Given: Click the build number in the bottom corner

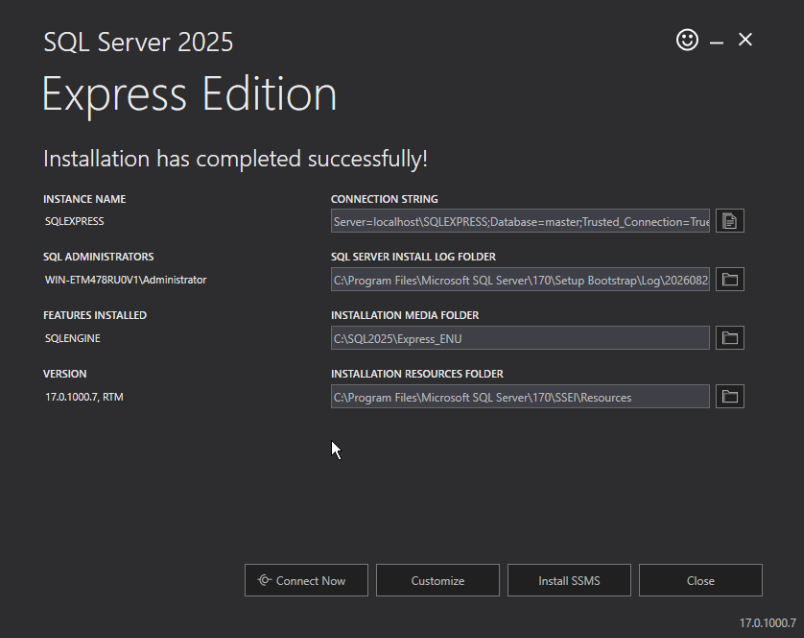Looking at the screenshot, I should tap(767, 623).
